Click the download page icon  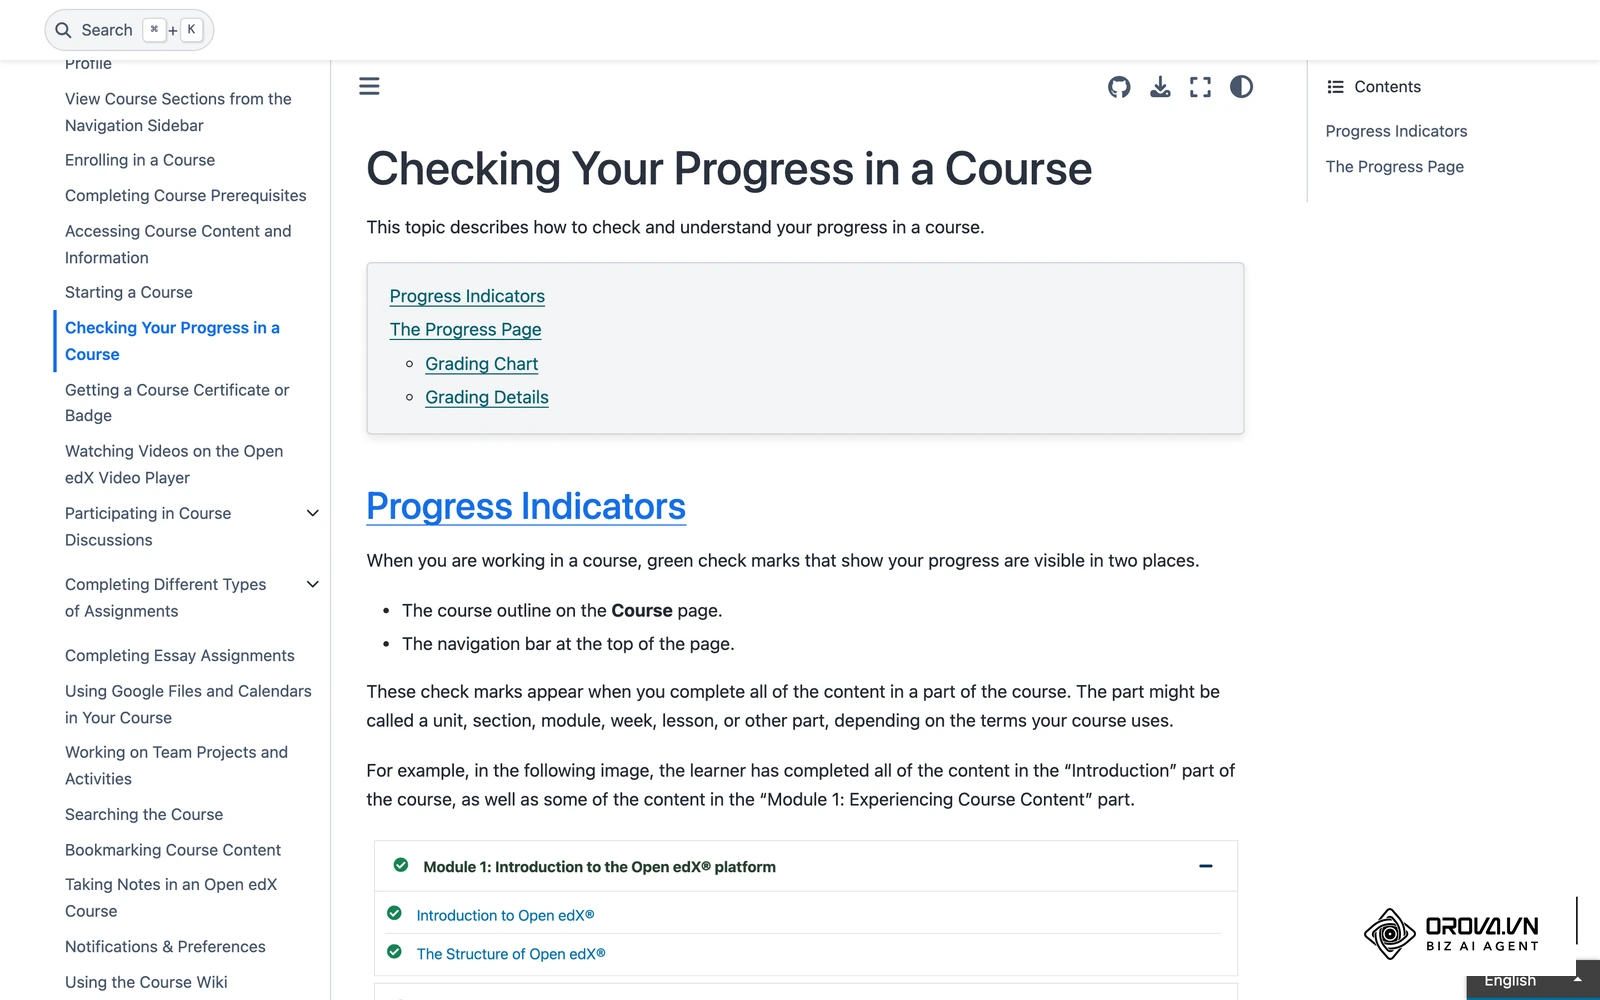coord(1160,87)
